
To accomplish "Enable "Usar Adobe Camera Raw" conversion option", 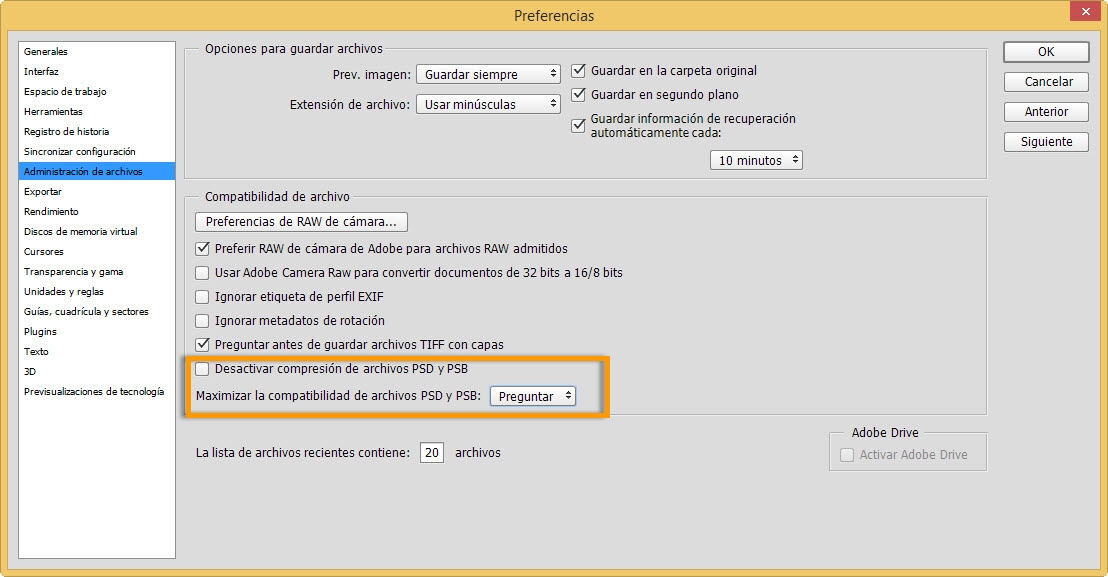I will [202, 271].
